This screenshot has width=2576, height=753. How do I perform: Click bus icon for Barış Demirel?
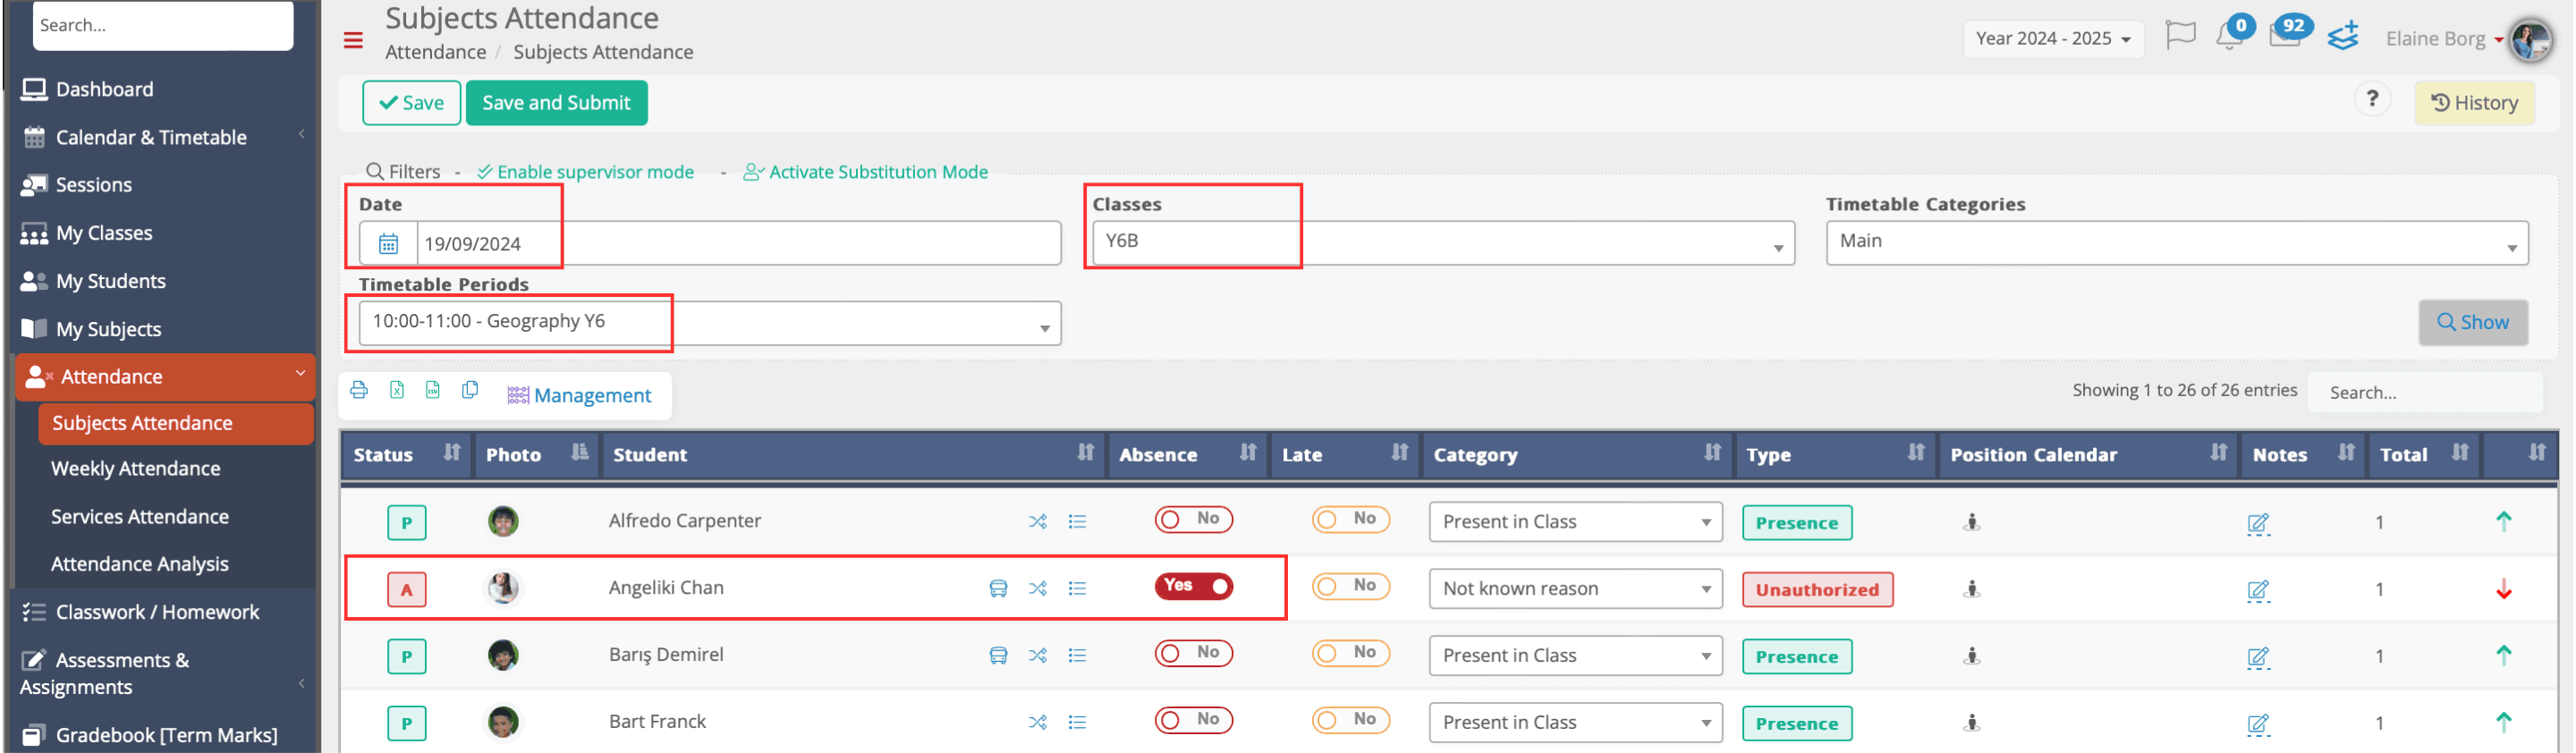(x=998, y=655)
